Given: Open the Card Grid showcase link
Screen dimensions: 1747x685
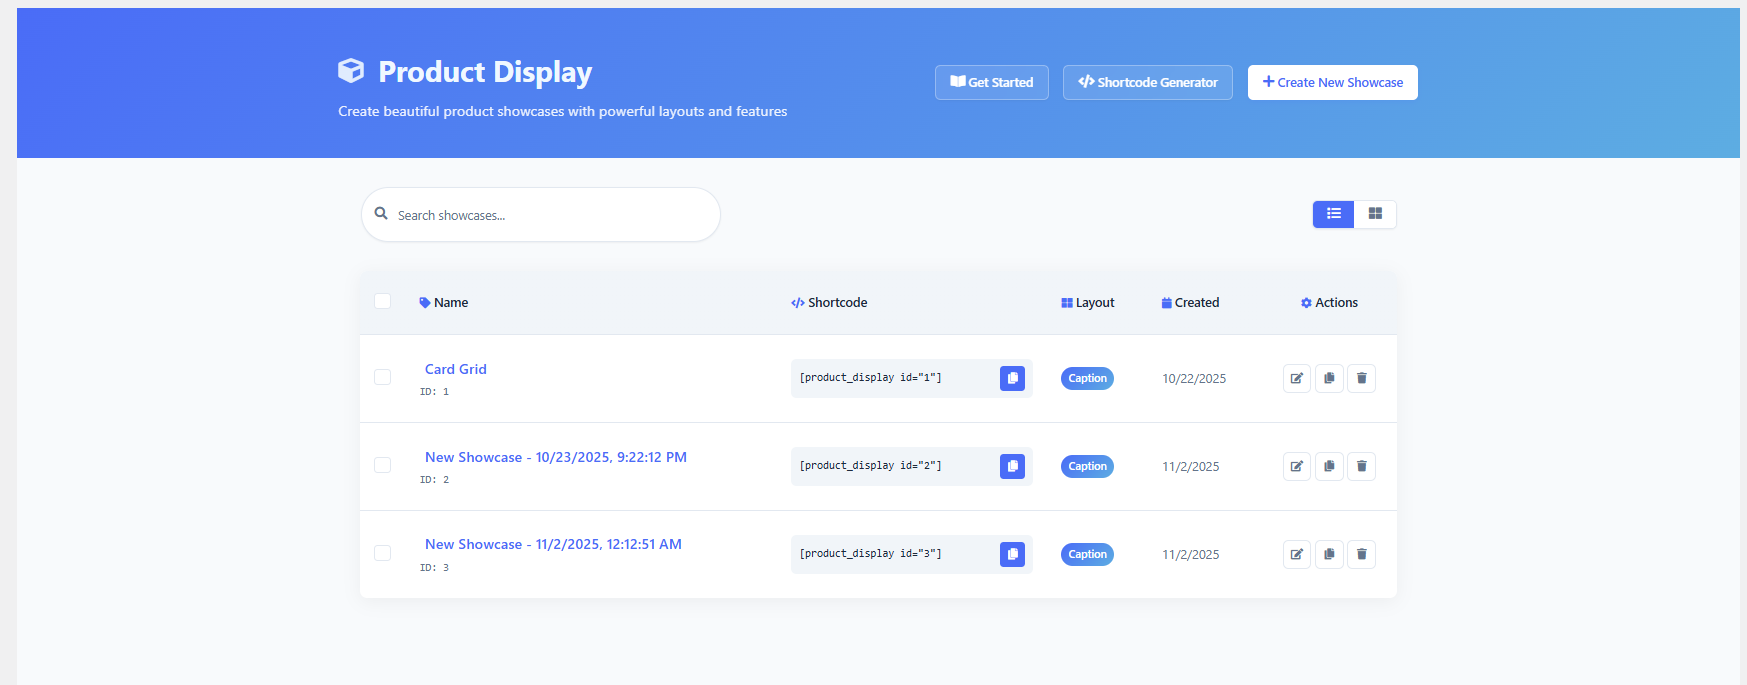Looking at the screenshot, I should [x=455, y=369].
